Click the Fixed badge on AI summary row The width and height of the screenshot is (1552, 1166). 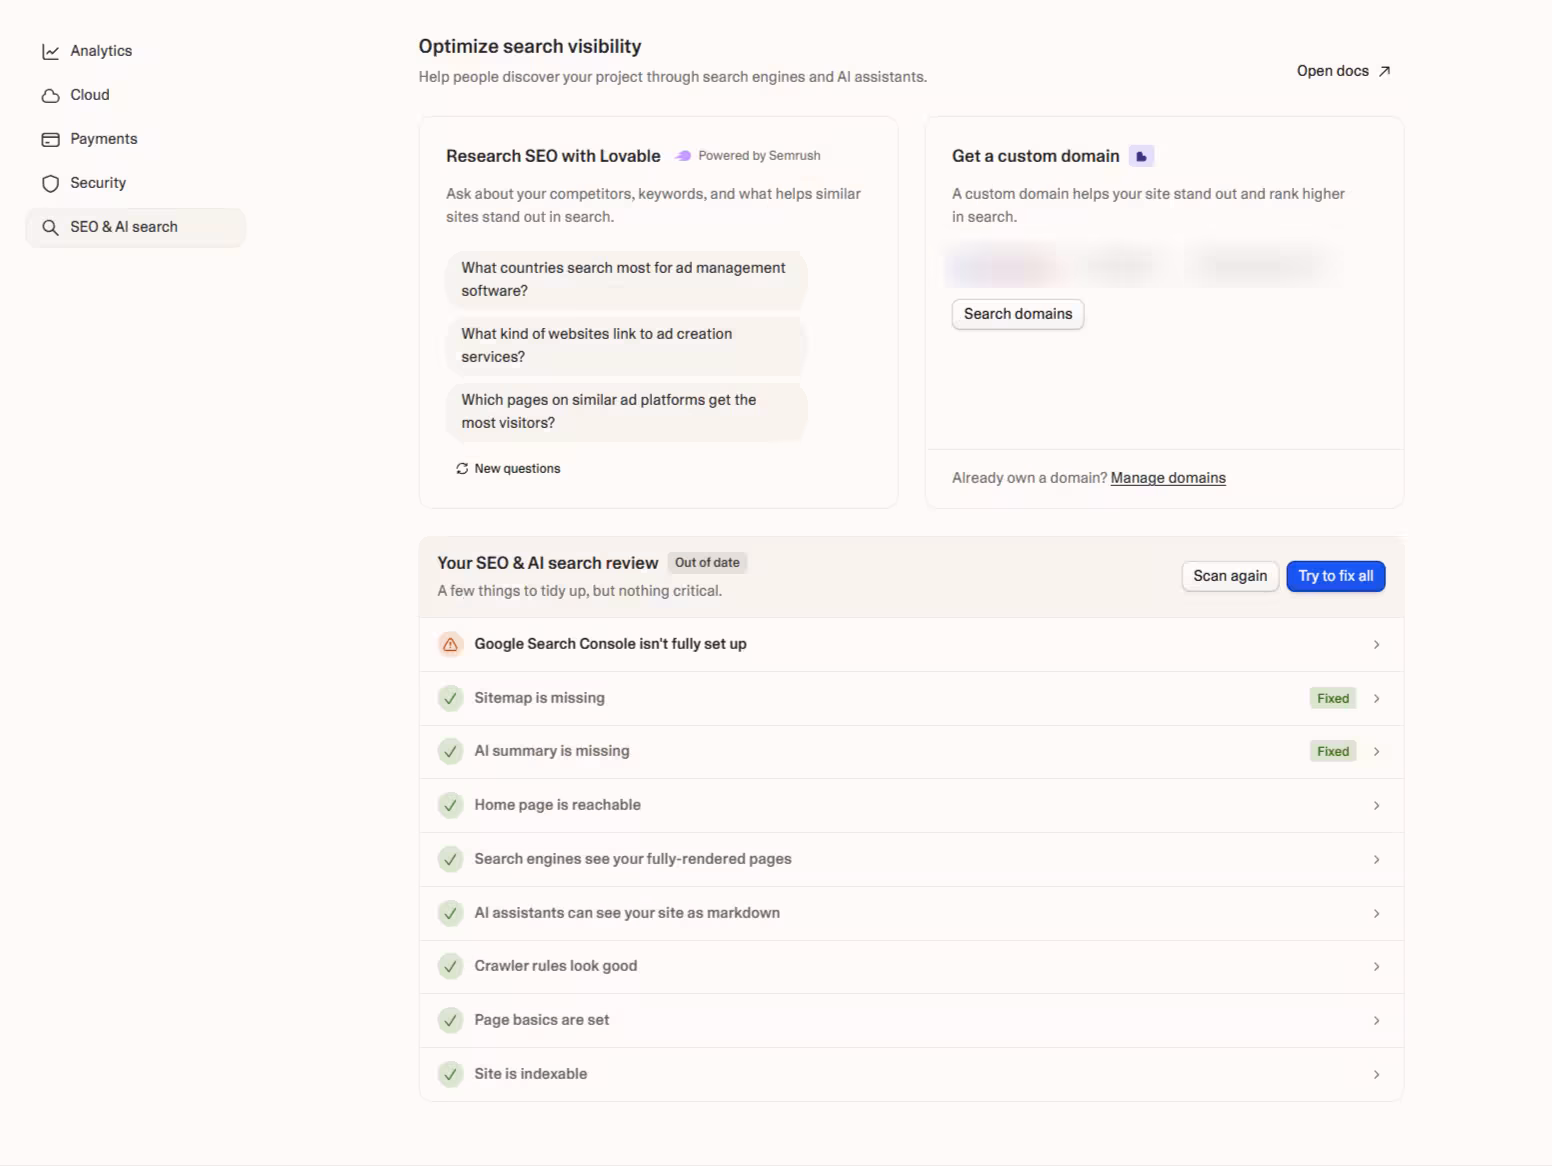coord(1333,752)
